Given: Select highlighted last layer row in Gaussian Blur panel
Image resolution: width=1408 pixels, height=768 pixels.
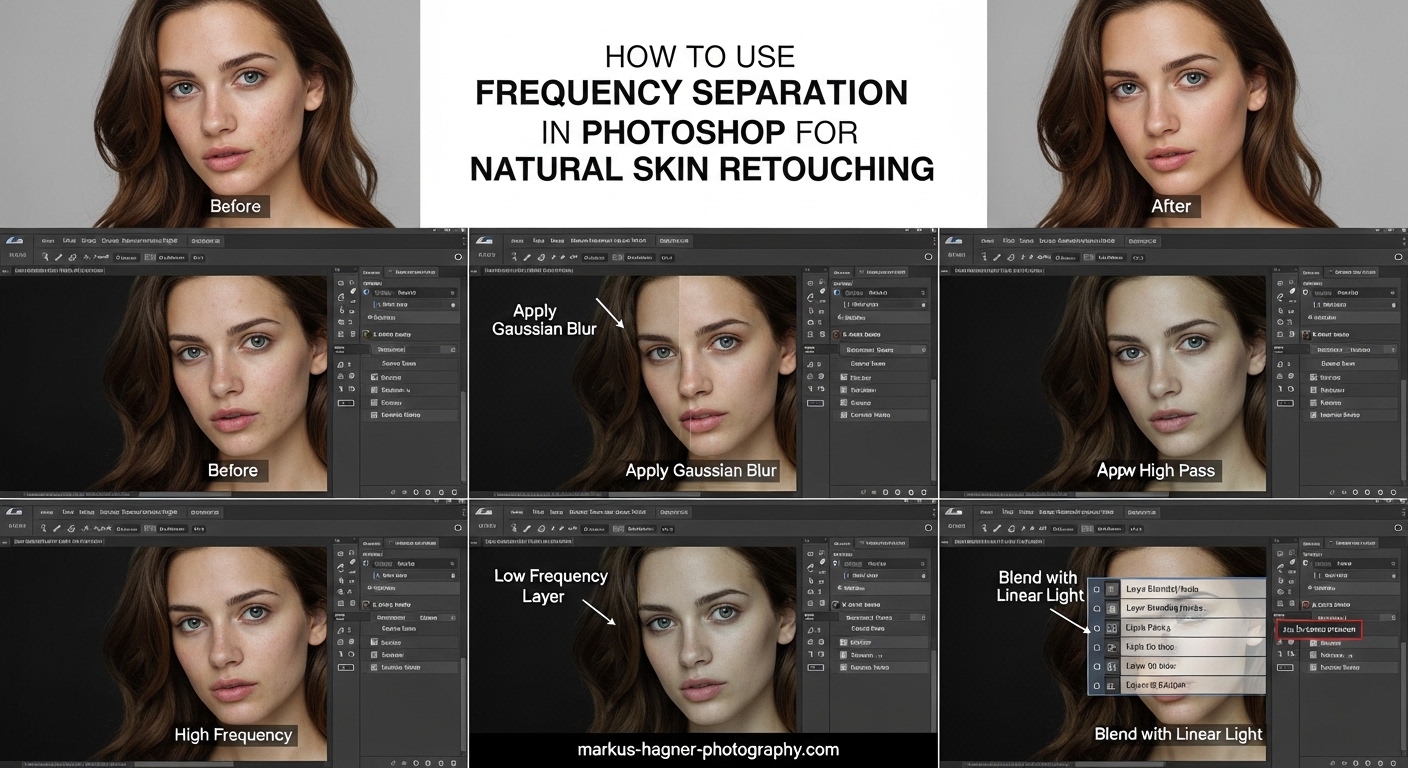Looking at the screenshot, I should coord(880,415).
